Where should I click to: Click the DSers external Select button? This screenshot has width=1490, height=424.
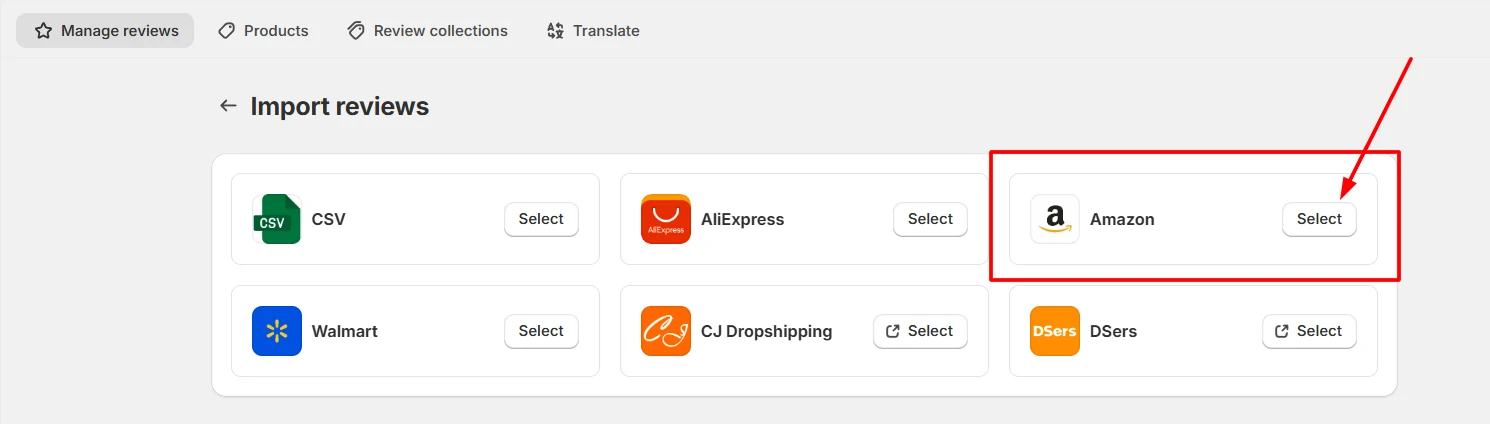click(x=1309, y=331)
